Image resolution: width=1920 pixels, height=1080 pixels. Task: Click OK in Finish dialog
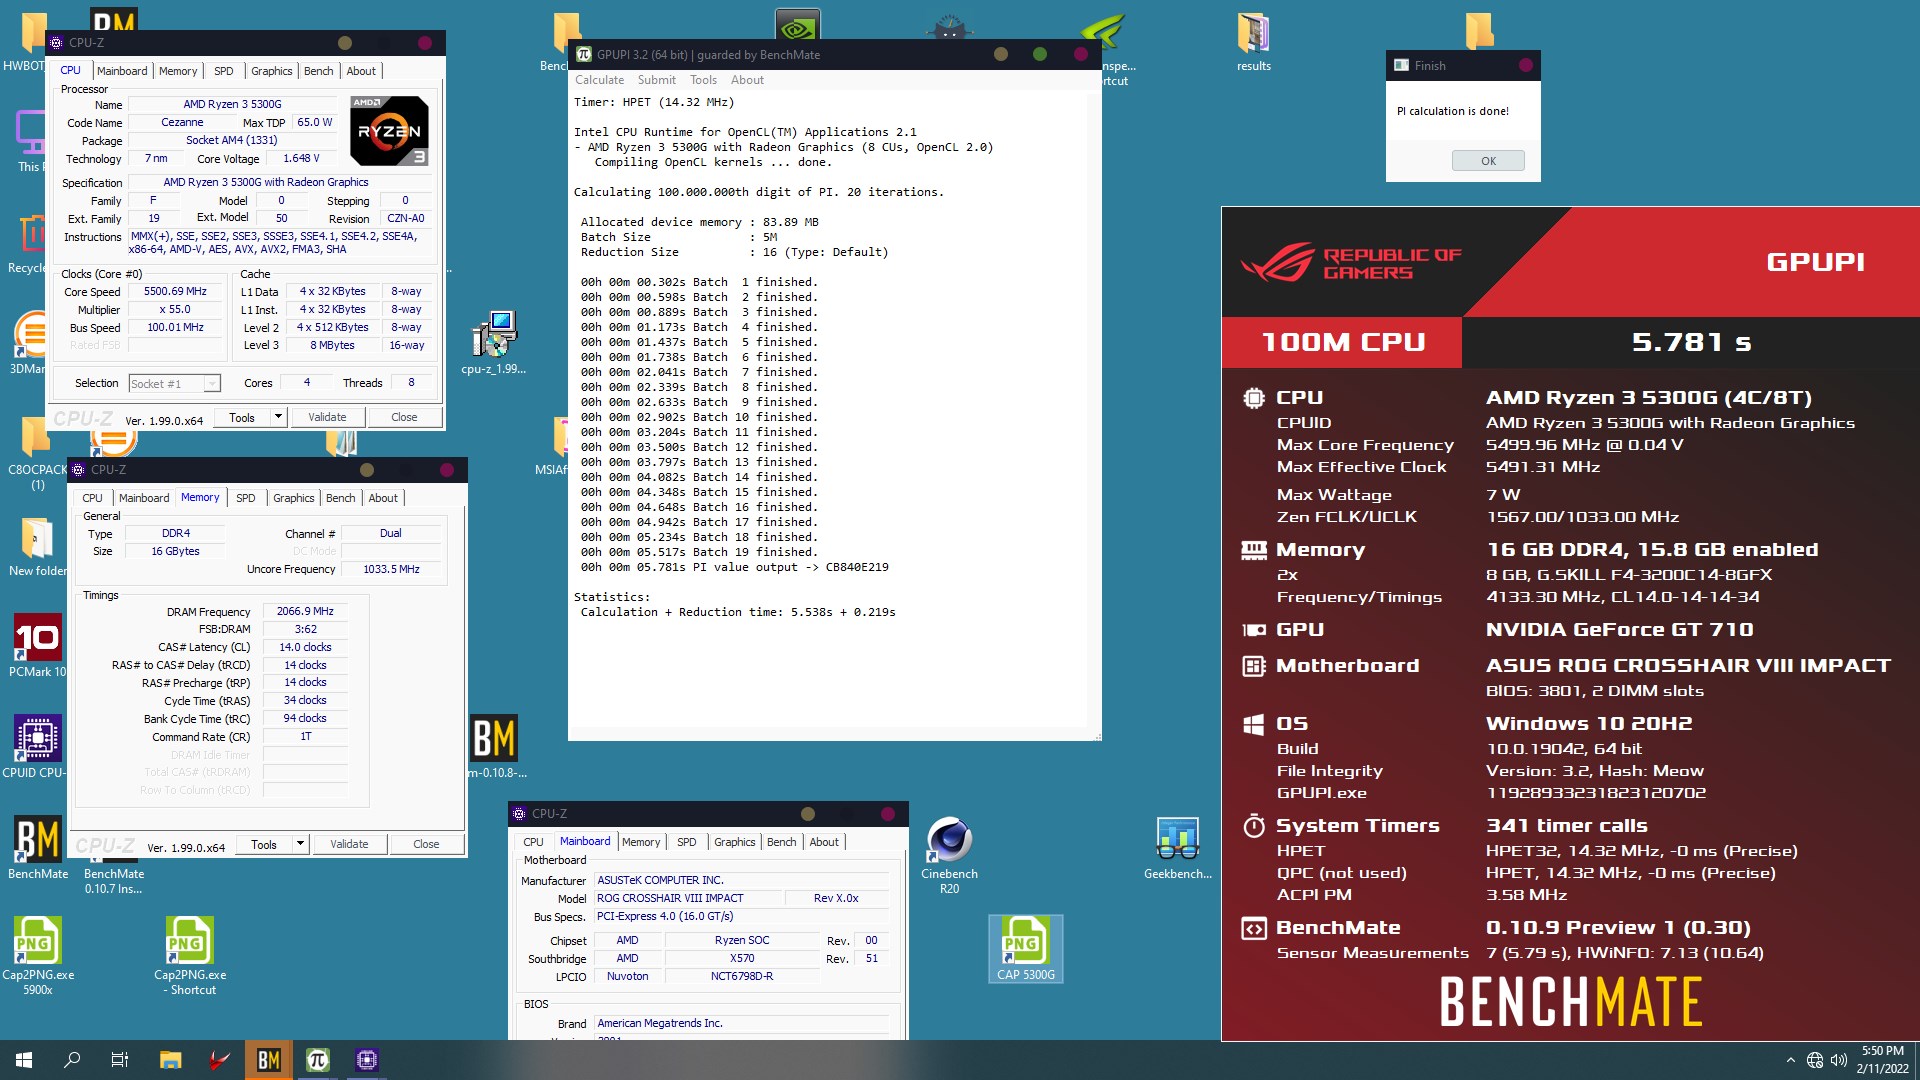1488,161
